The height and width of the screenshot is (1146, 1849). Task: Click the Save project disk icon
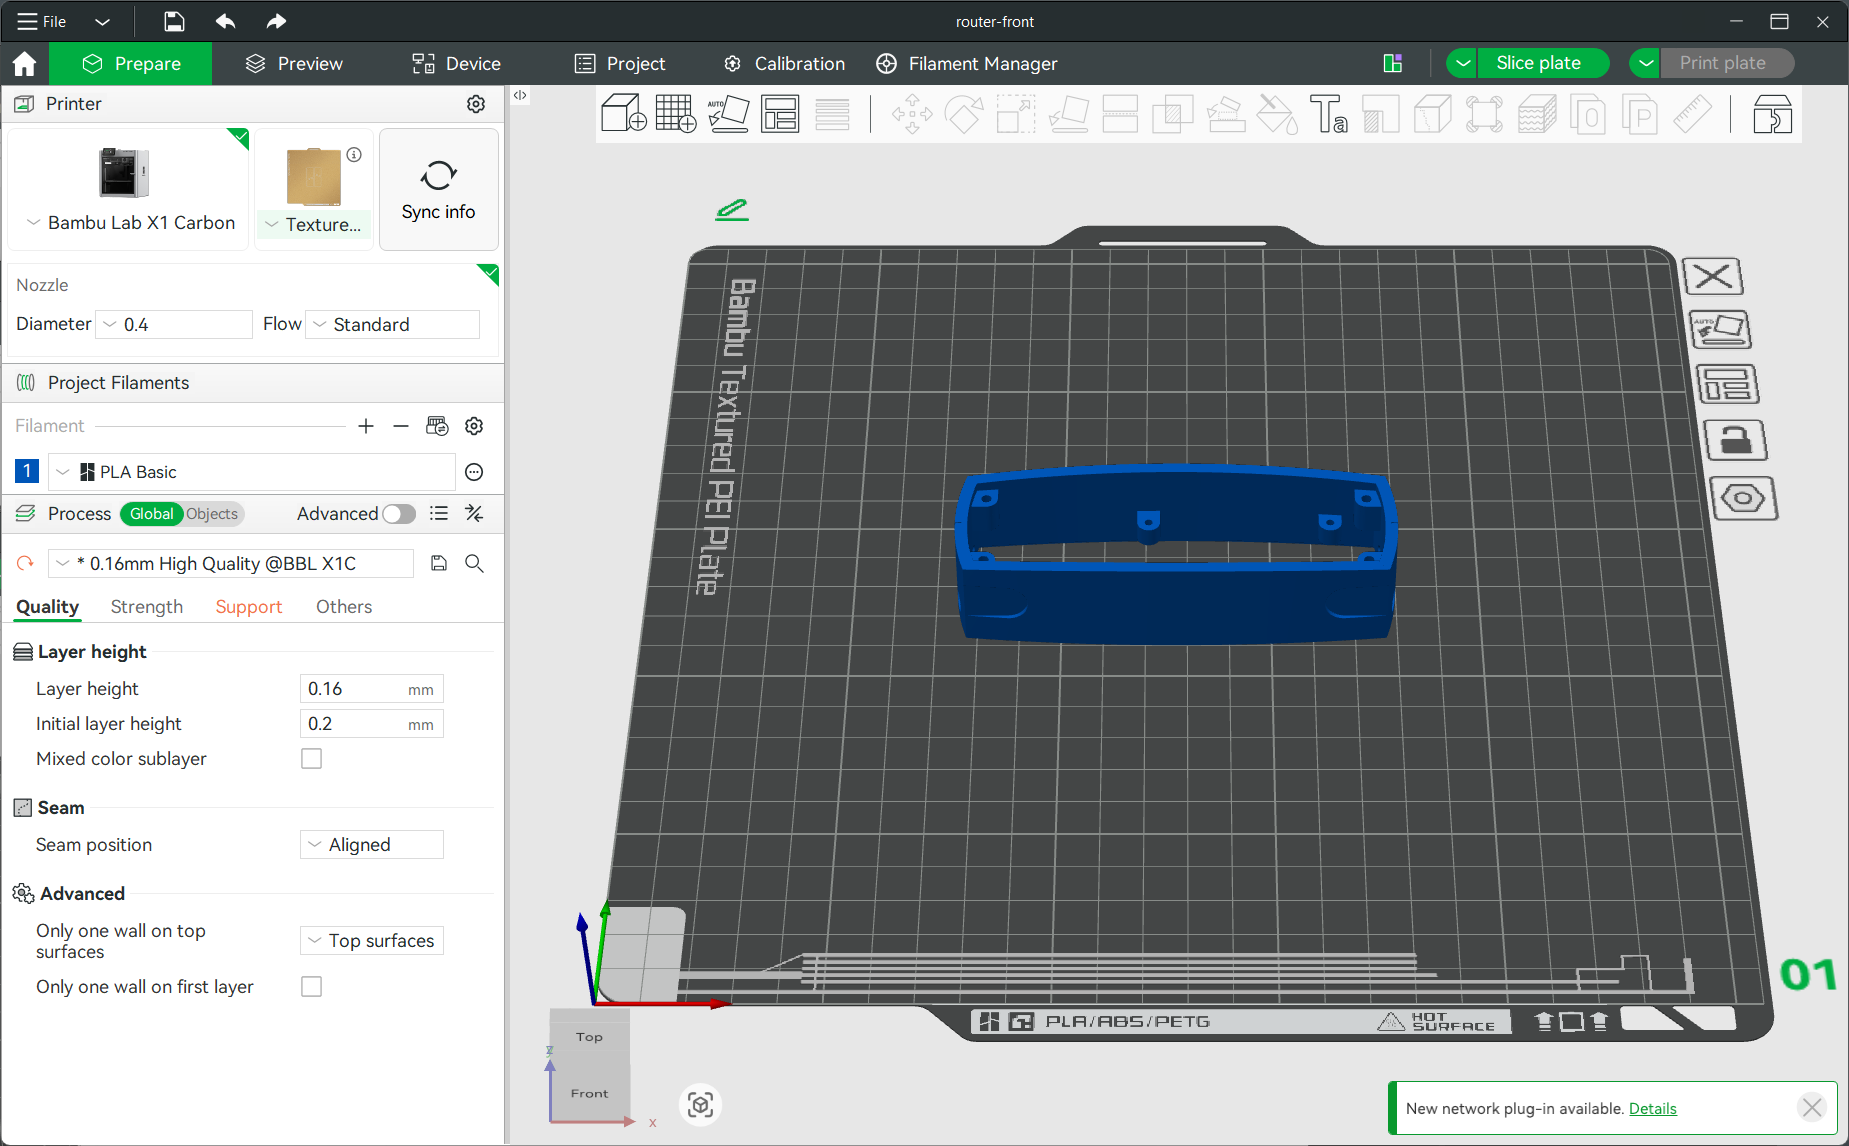pos(174,21)
